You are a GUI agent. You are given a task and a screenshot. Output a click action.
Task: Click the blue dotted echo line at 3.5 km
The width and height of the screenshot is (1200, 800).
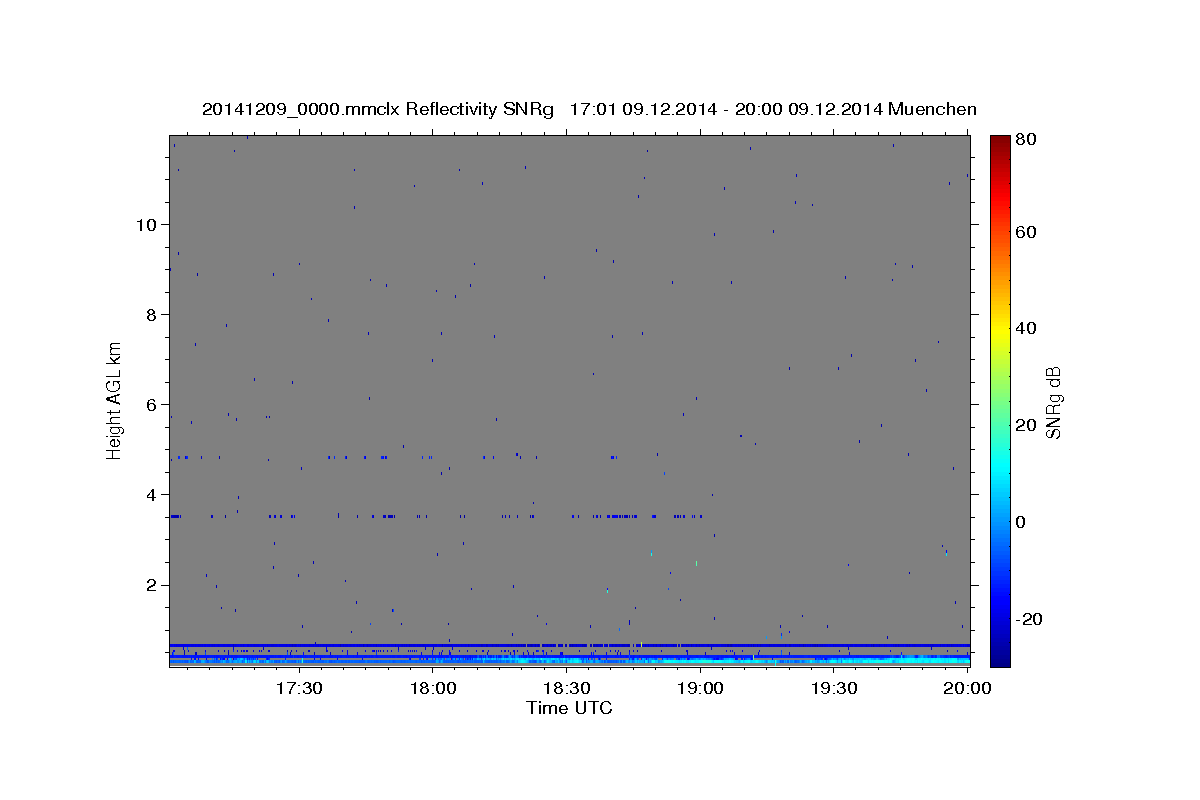(436, 516)
